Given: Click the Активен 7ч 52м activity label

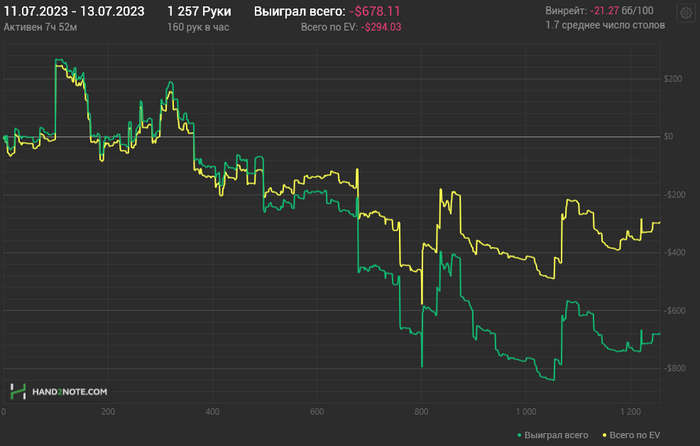Looking at the screenshot, I should (40, 27).
